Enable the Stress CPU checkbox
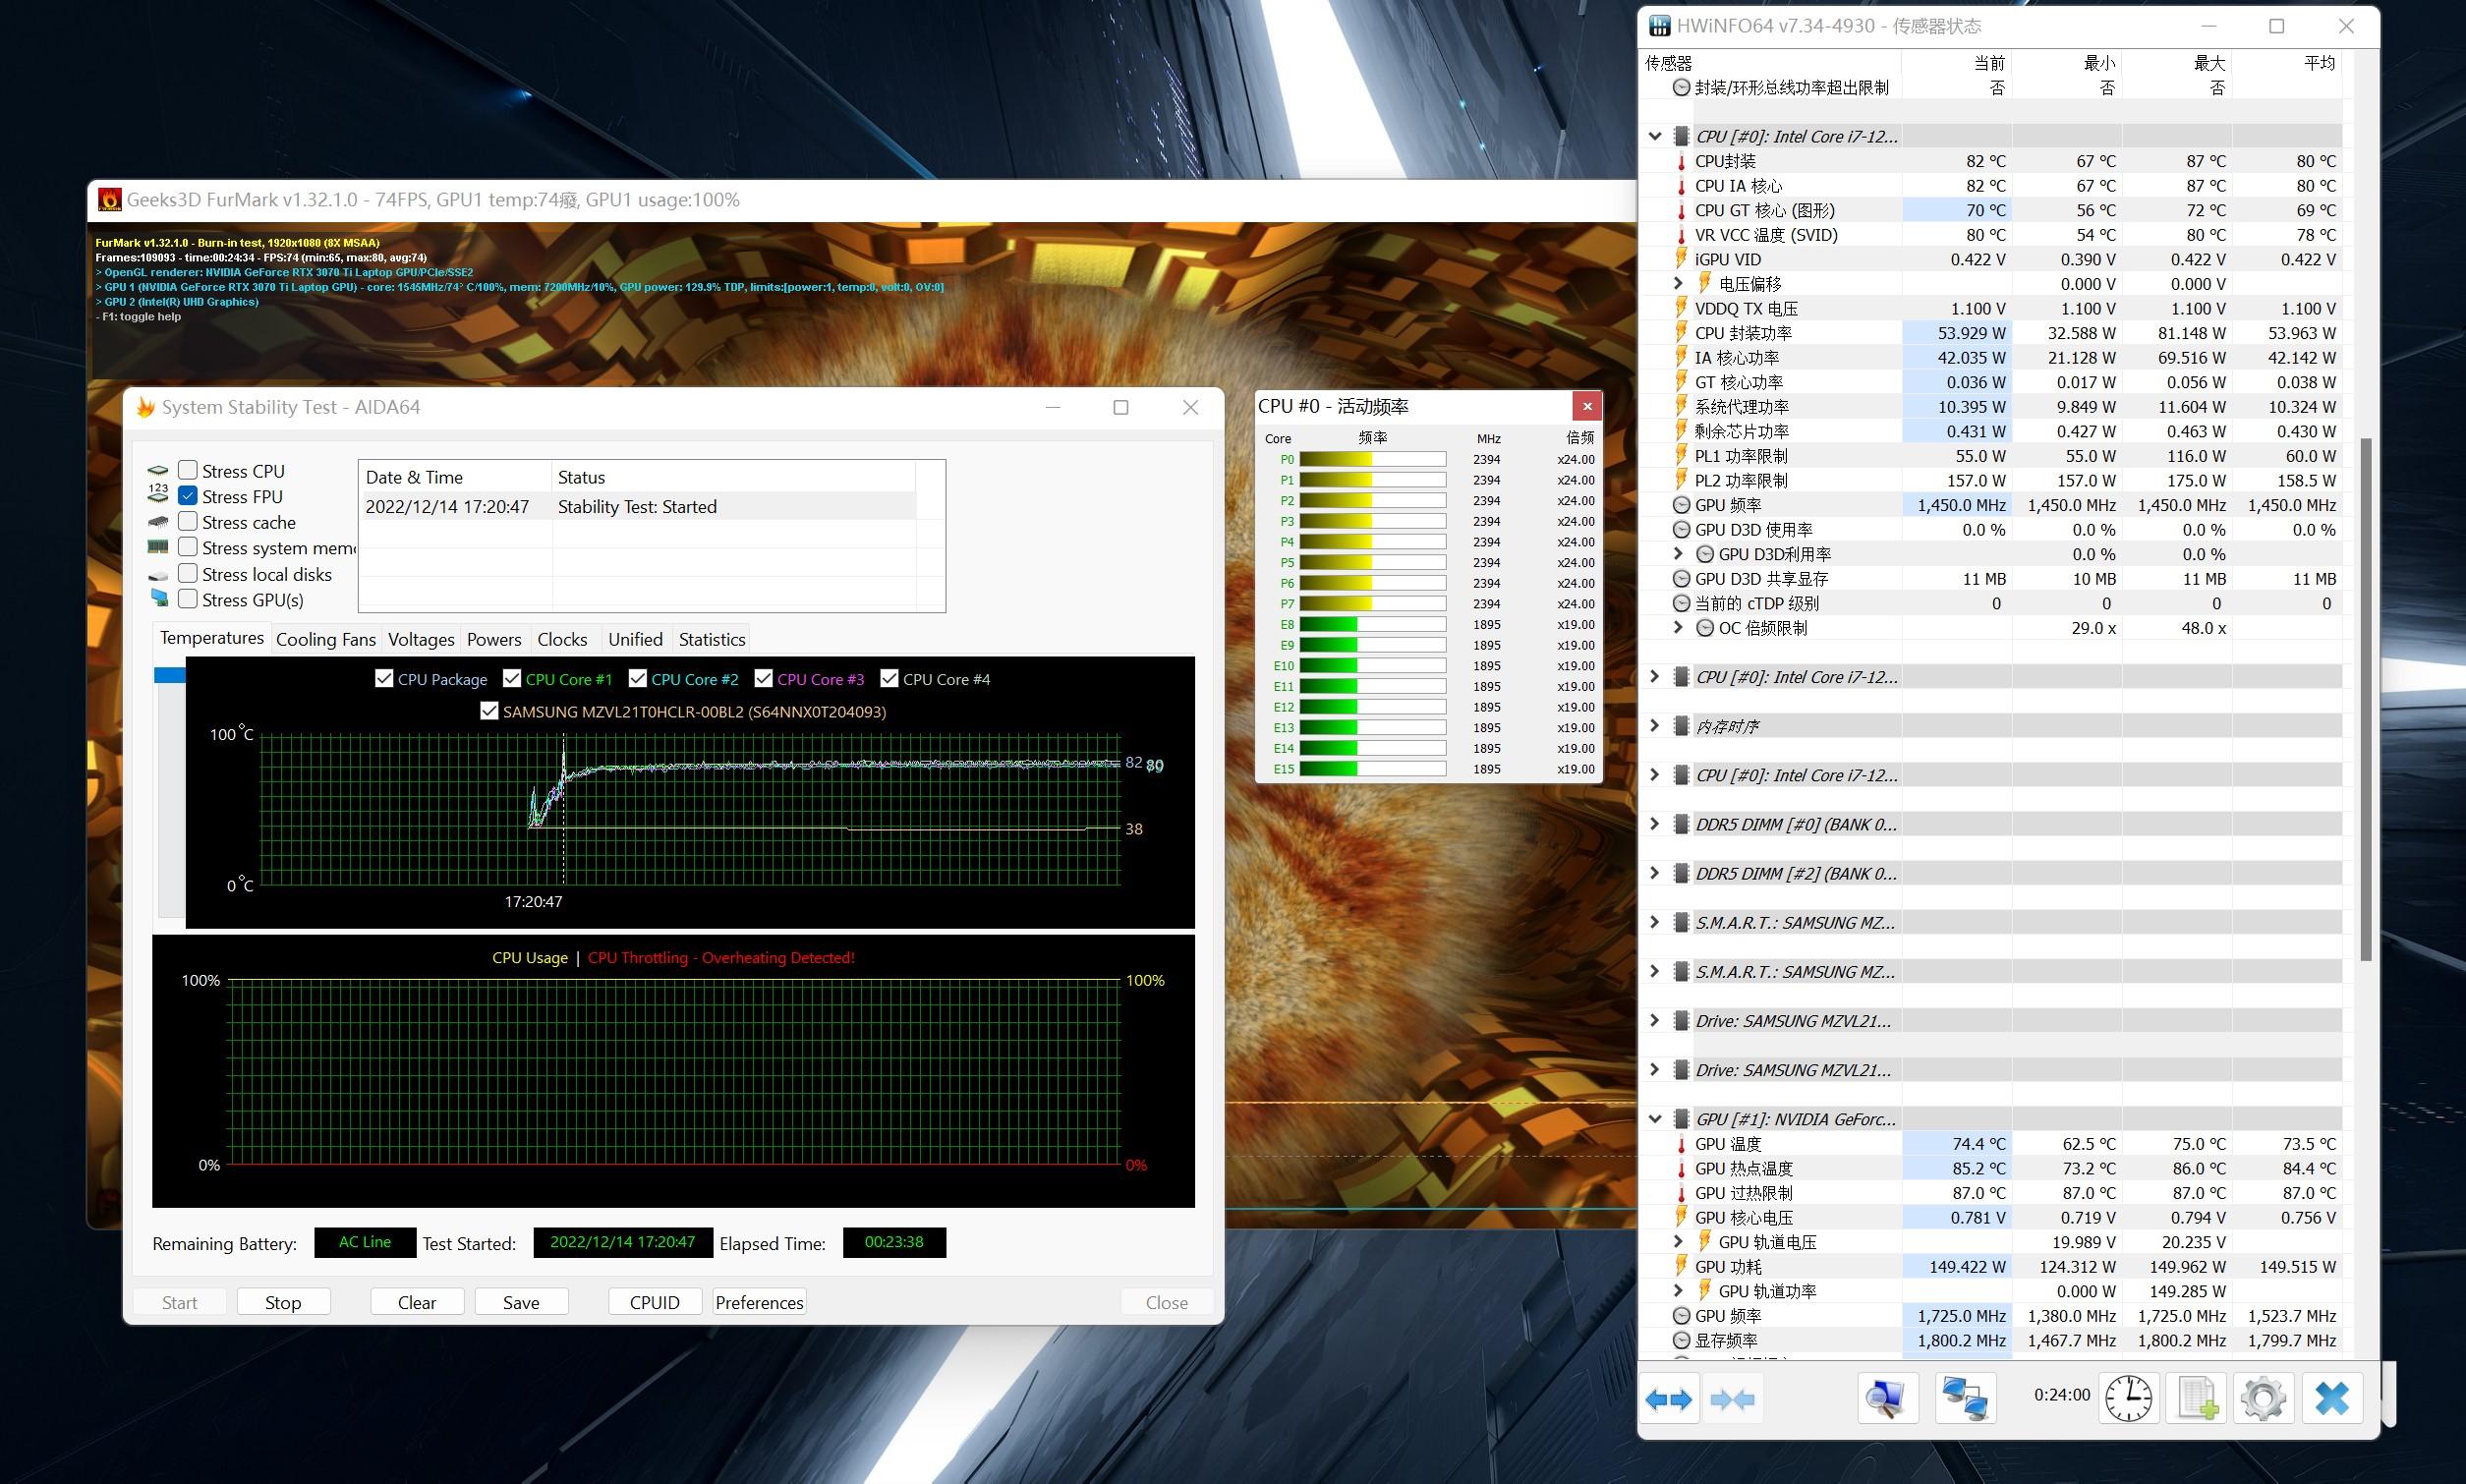 [x=188, y=470]
